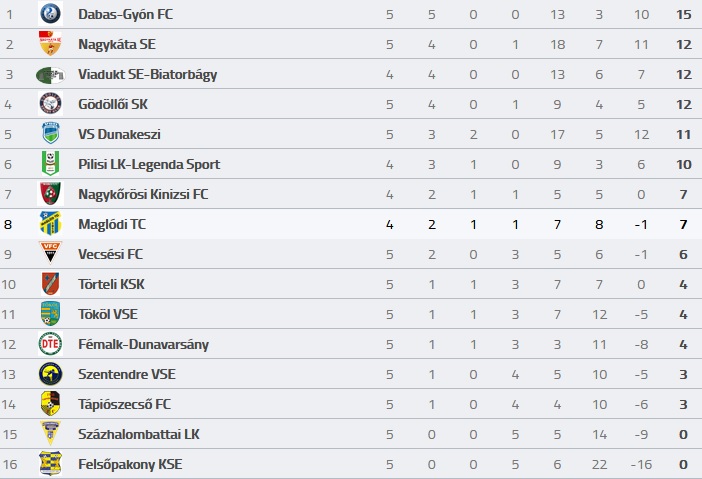Select the Gödöllői SK round badge
Screen dimensions: 702x479
(50, 104)
